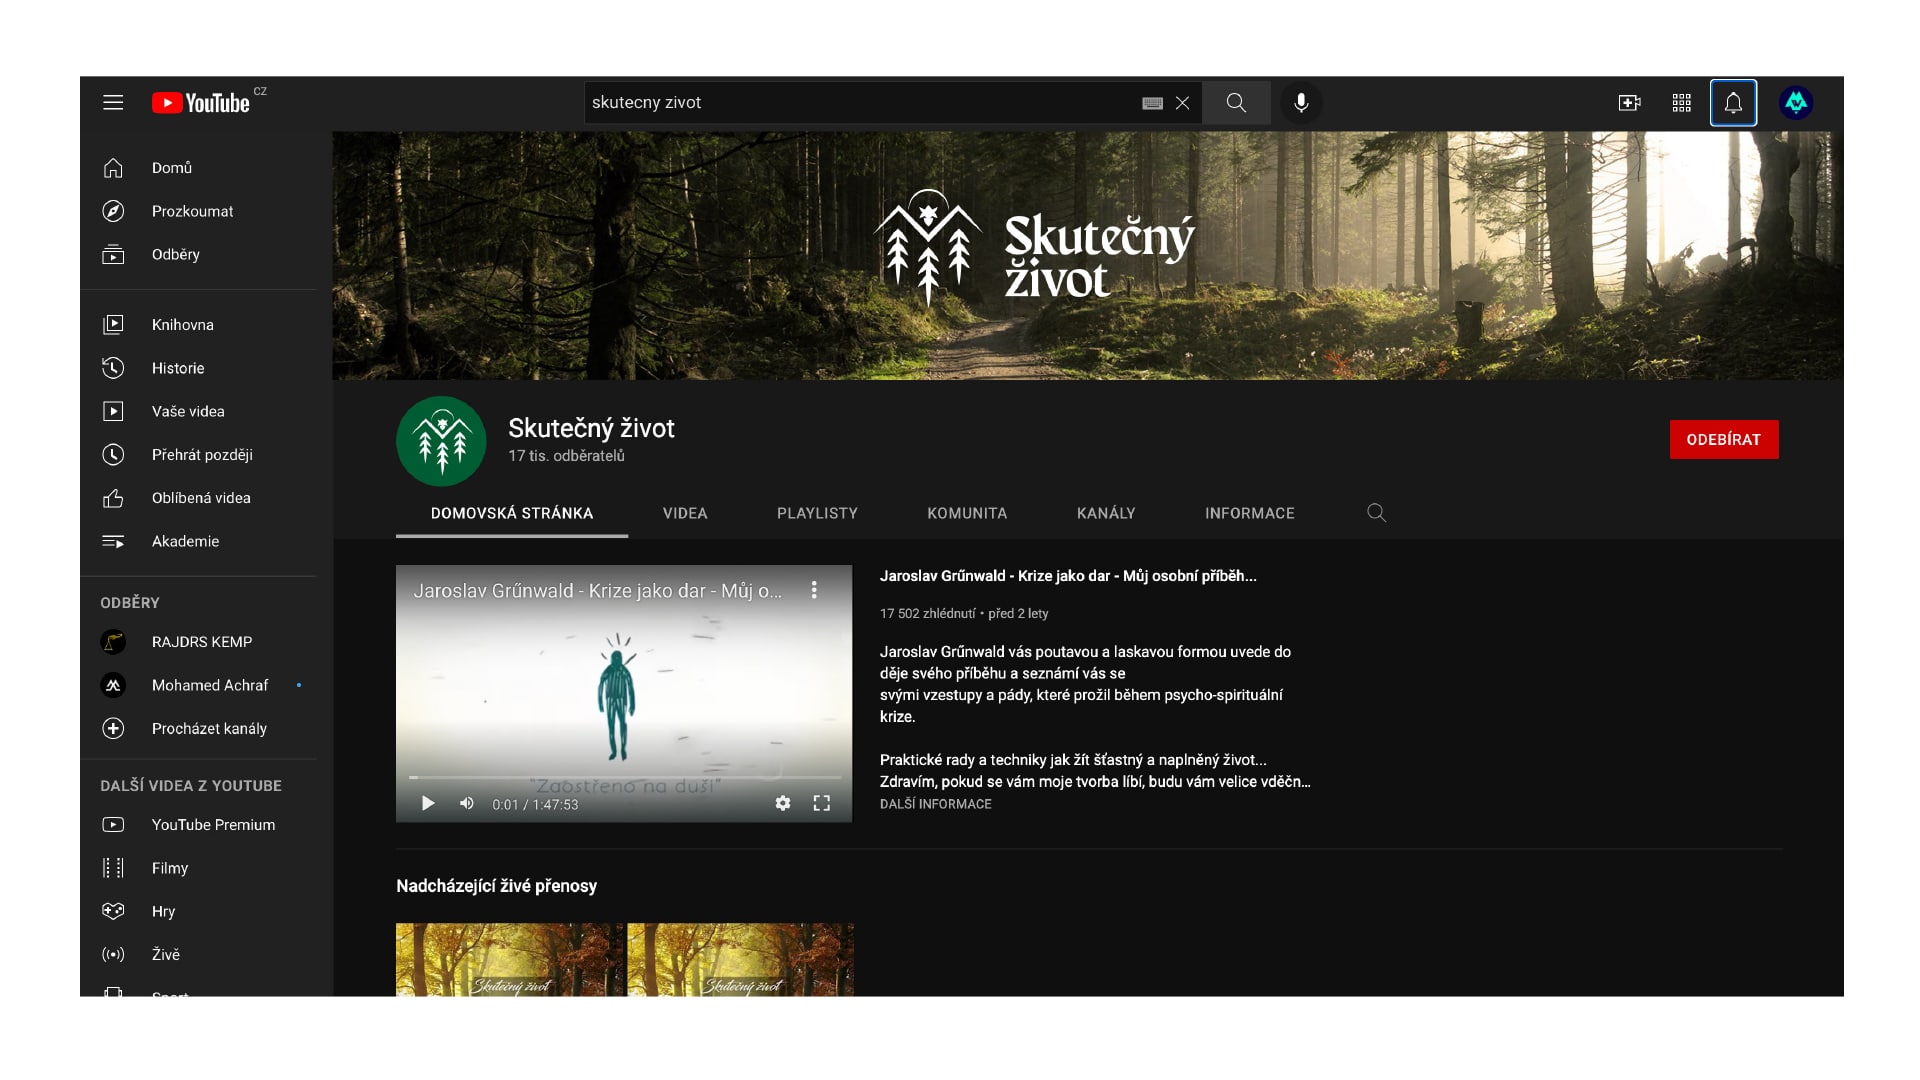This screenshot has height=1080, width=1920.
Task: Start voice search with microphone
Action: tap(1301, 103)
